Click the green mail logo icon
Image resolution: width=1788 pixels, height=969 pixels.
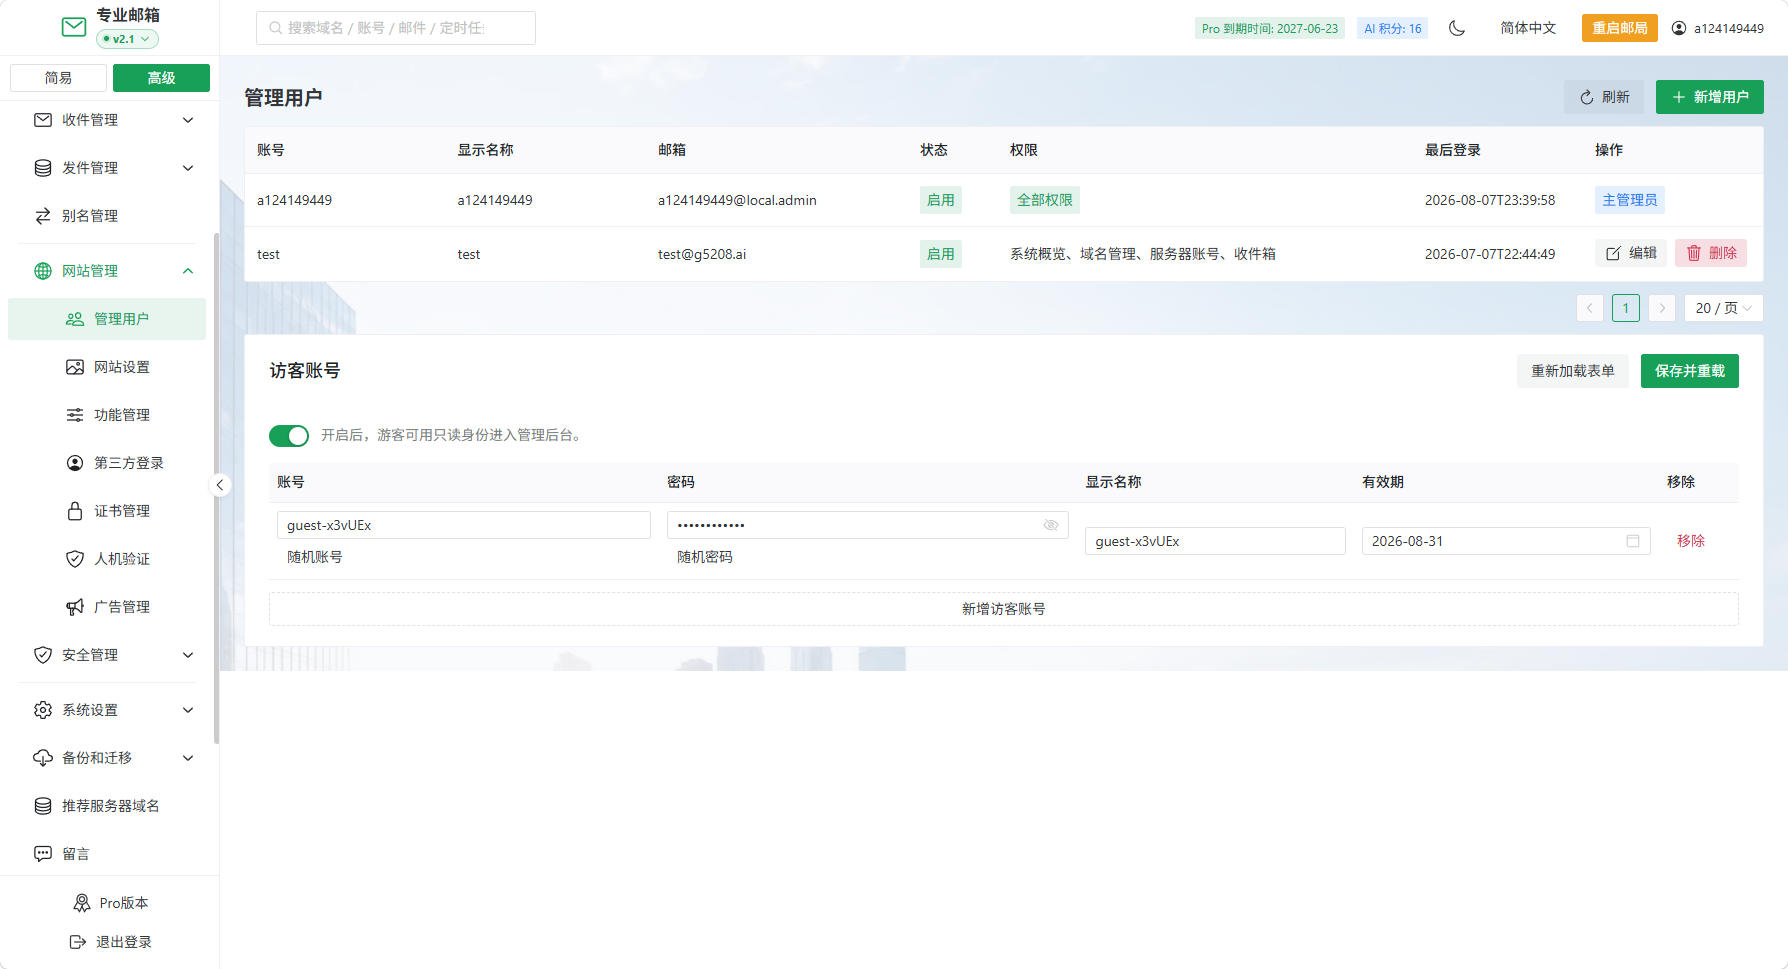[74, 27]
